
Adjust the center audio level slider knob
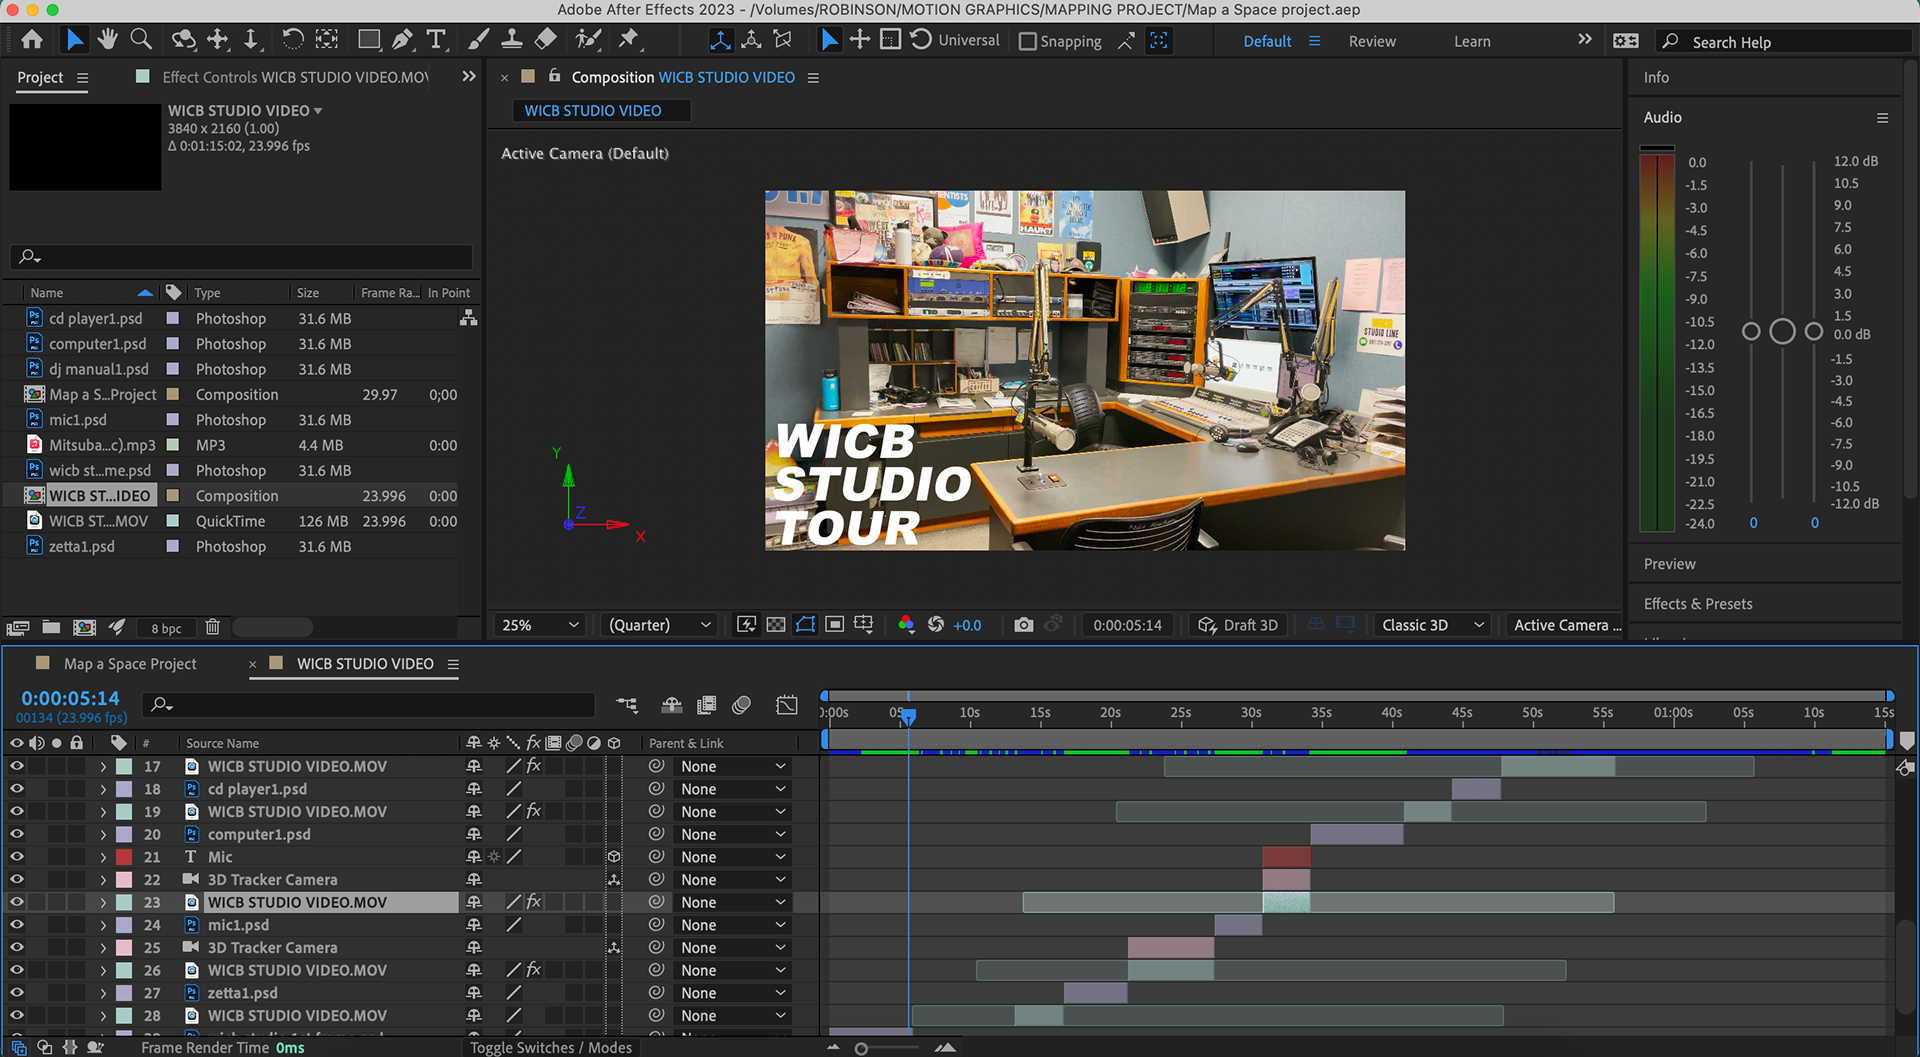pyautogui.click(x=1782, y=331)
